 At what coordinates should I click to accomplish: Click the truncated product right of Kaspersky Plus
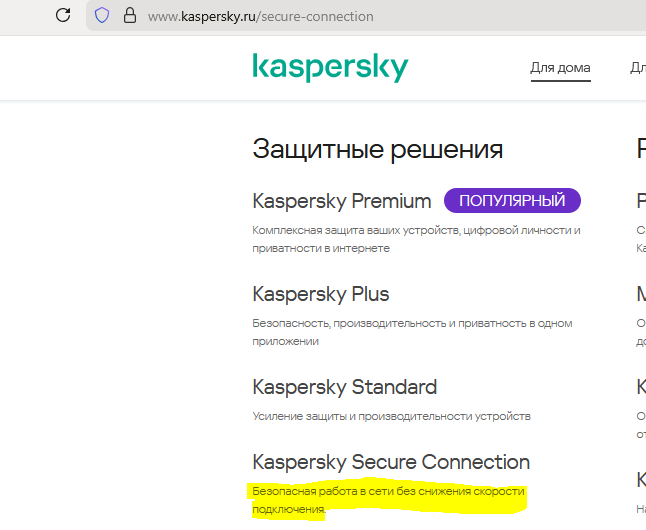[641, 294]
